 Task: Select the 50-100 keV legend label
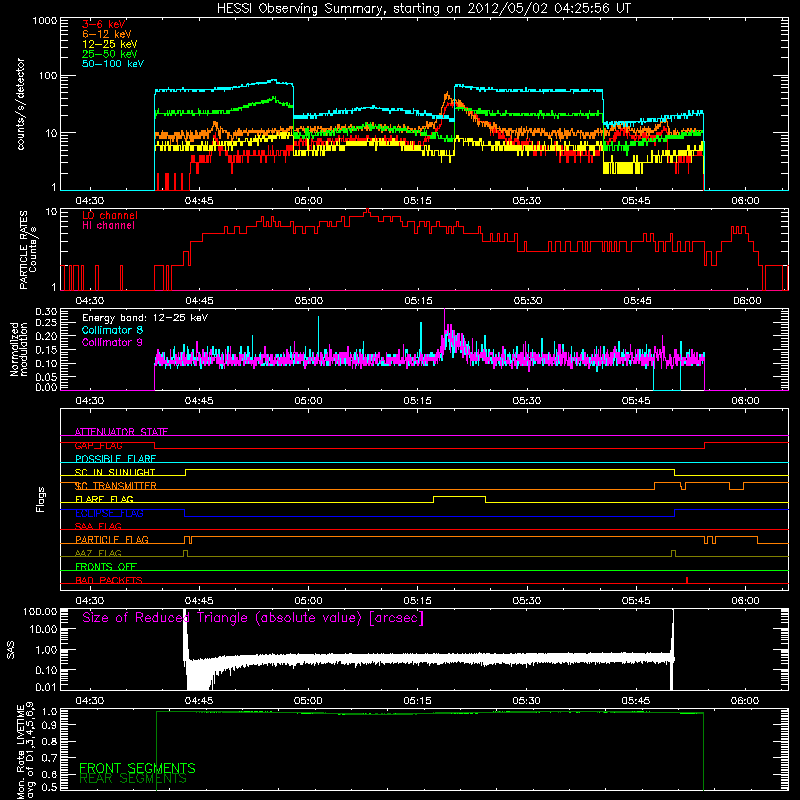(113, 64)
